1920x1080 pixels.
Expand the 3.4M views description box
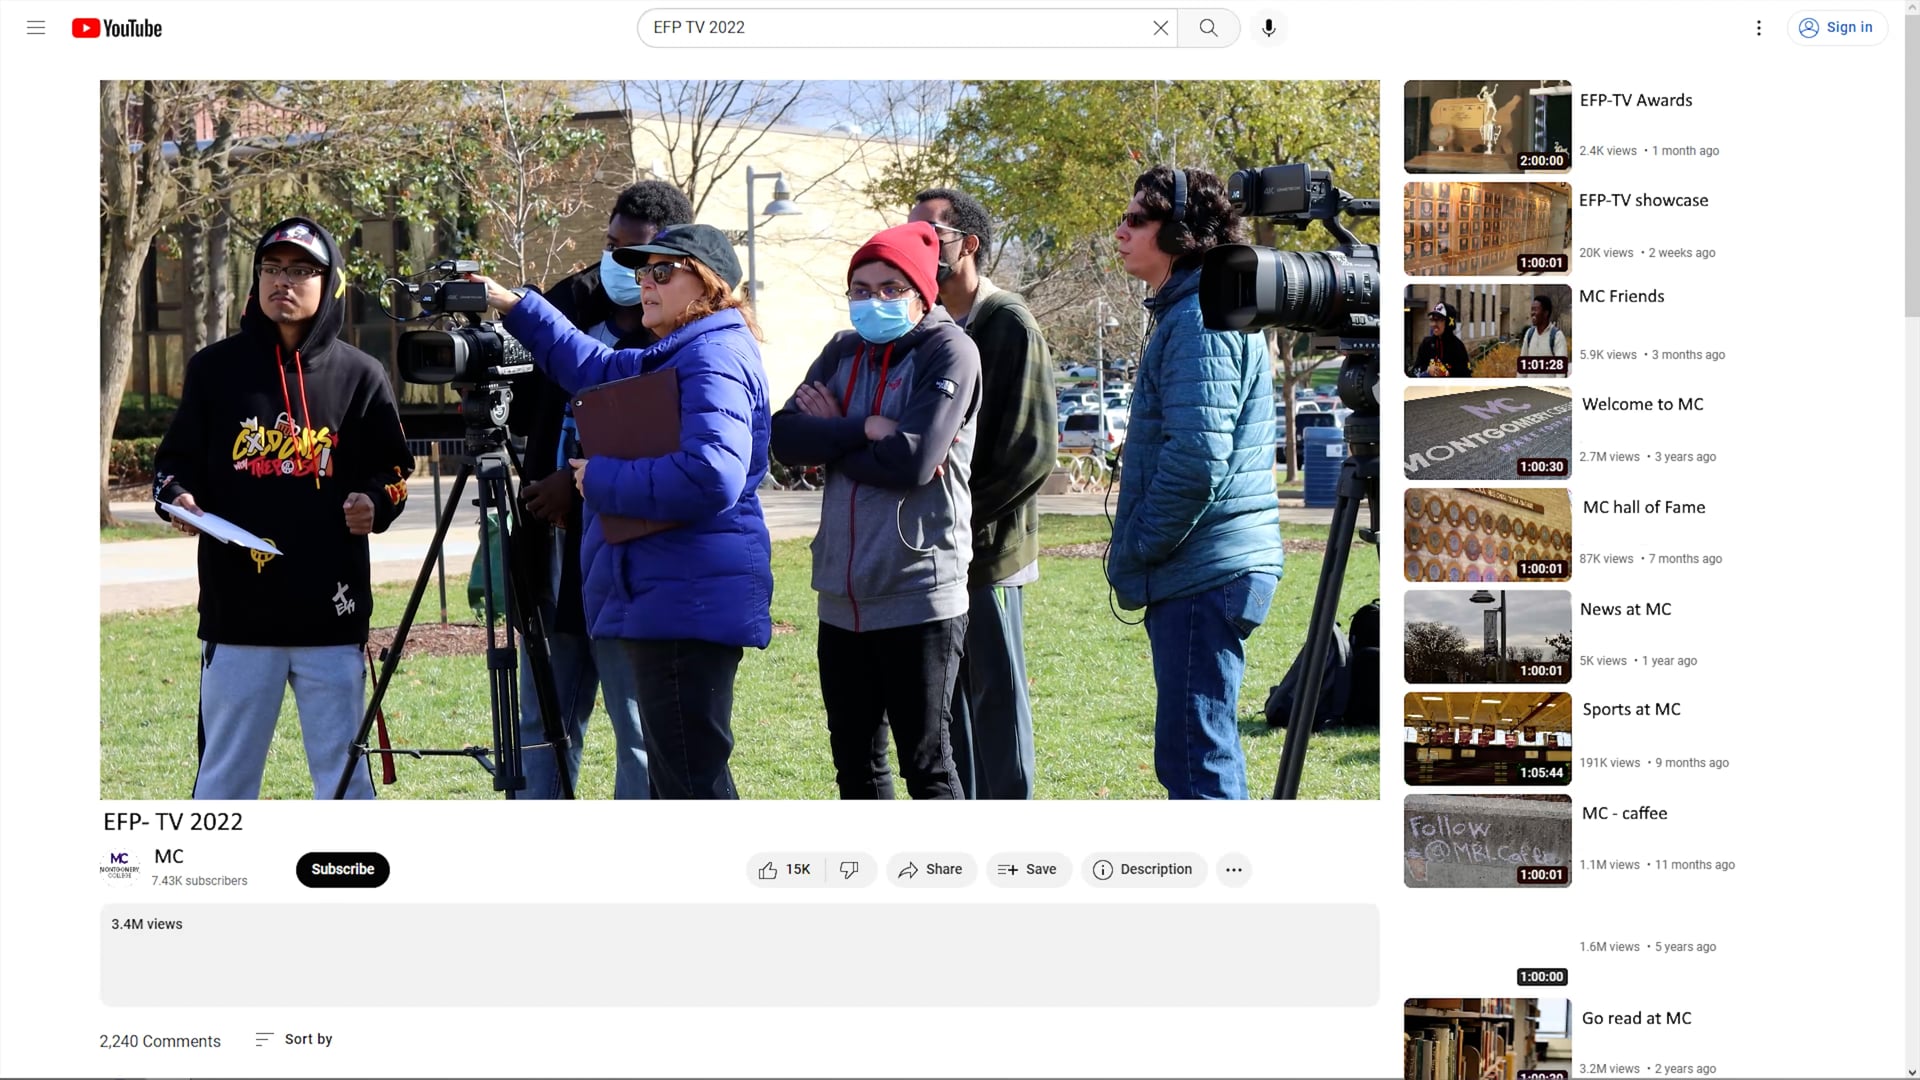pyautogui.click(x=739, y=955)
